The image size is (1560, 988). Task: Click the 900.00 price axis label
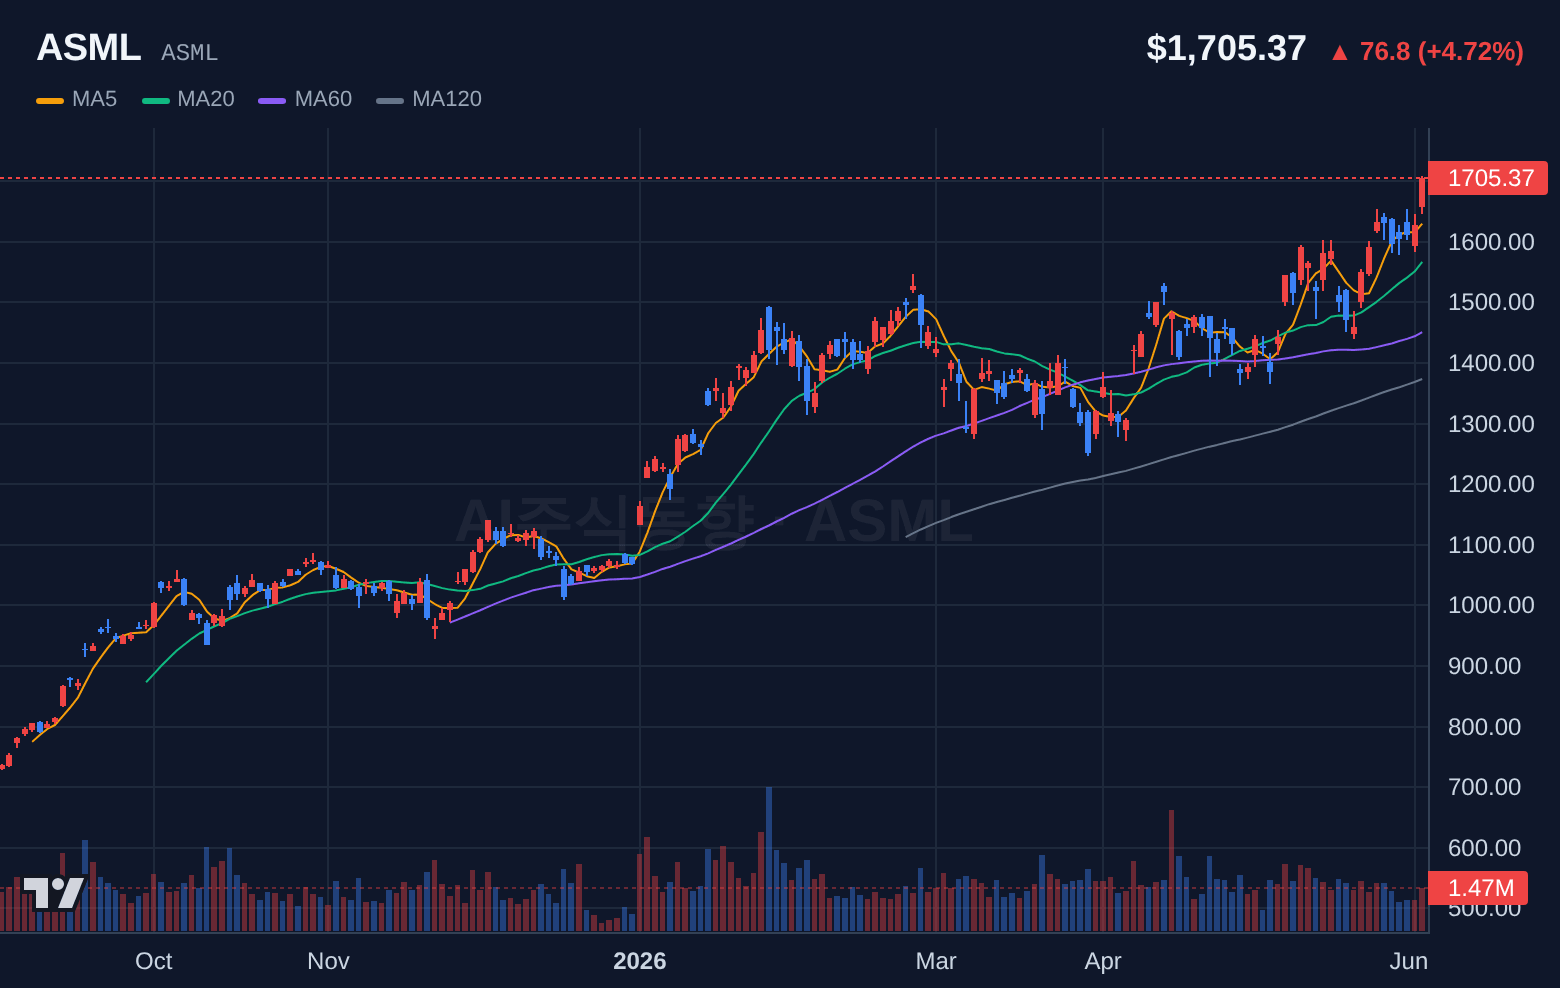pyautogui.click(x=1484, y=666)
